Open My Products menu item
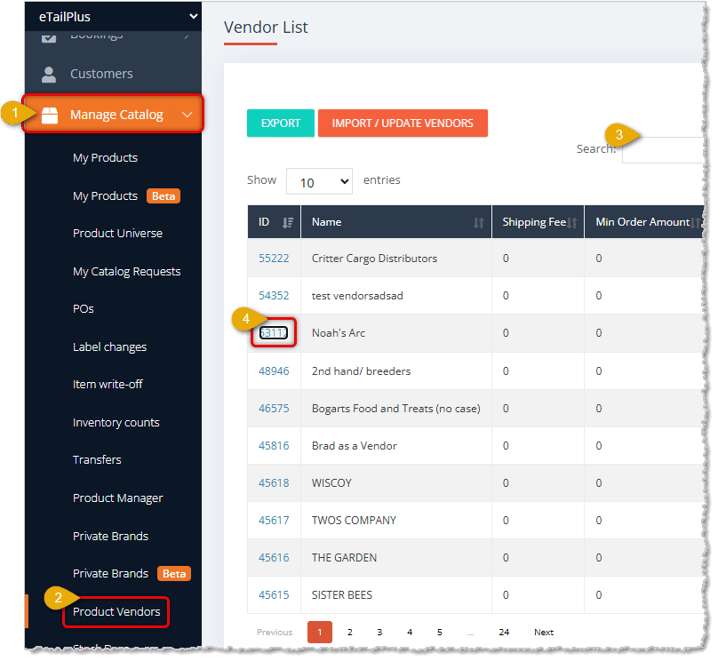This screenshot has height=661, width=718. [x=105, y=158]
